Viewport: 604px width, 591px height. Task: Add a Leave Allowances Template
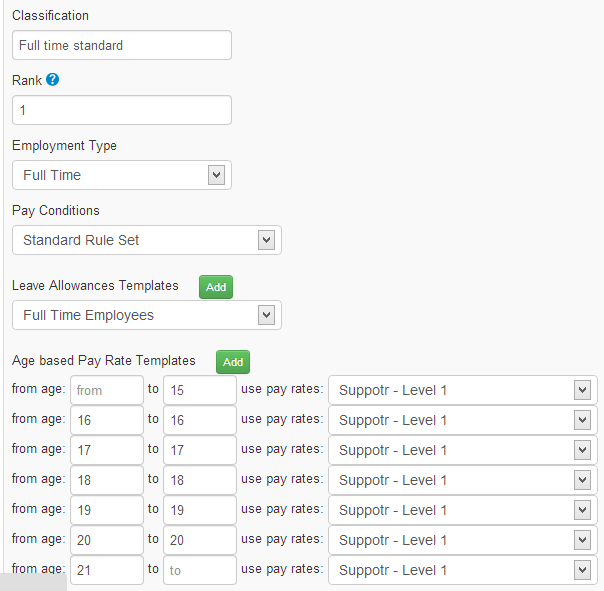pos(216,287)
